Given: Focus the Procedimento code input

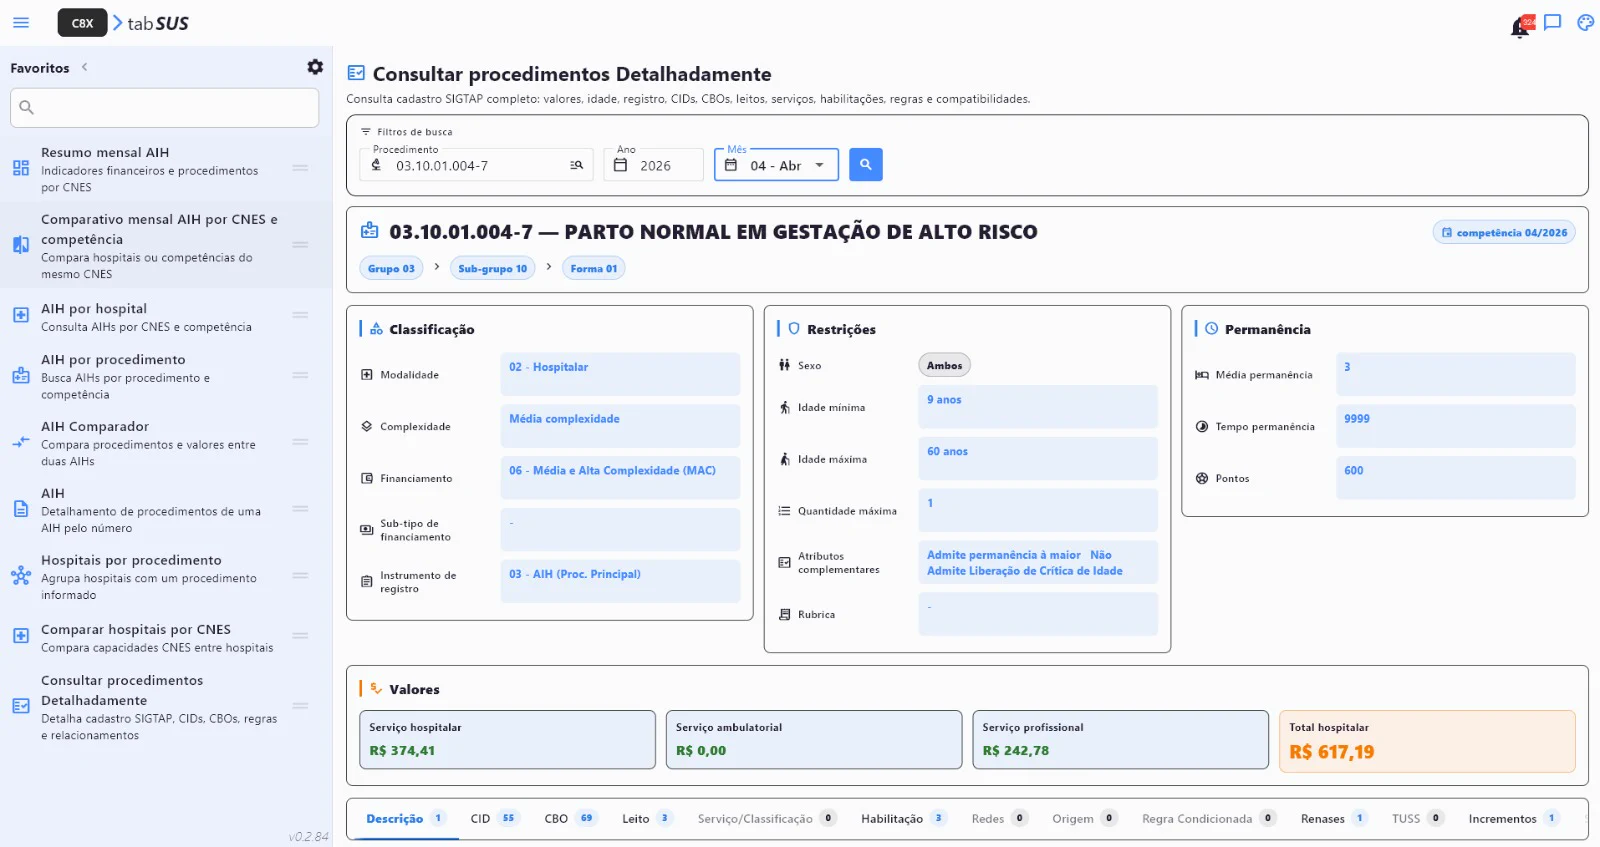Looking at the screenshot, I should point(476,166).
